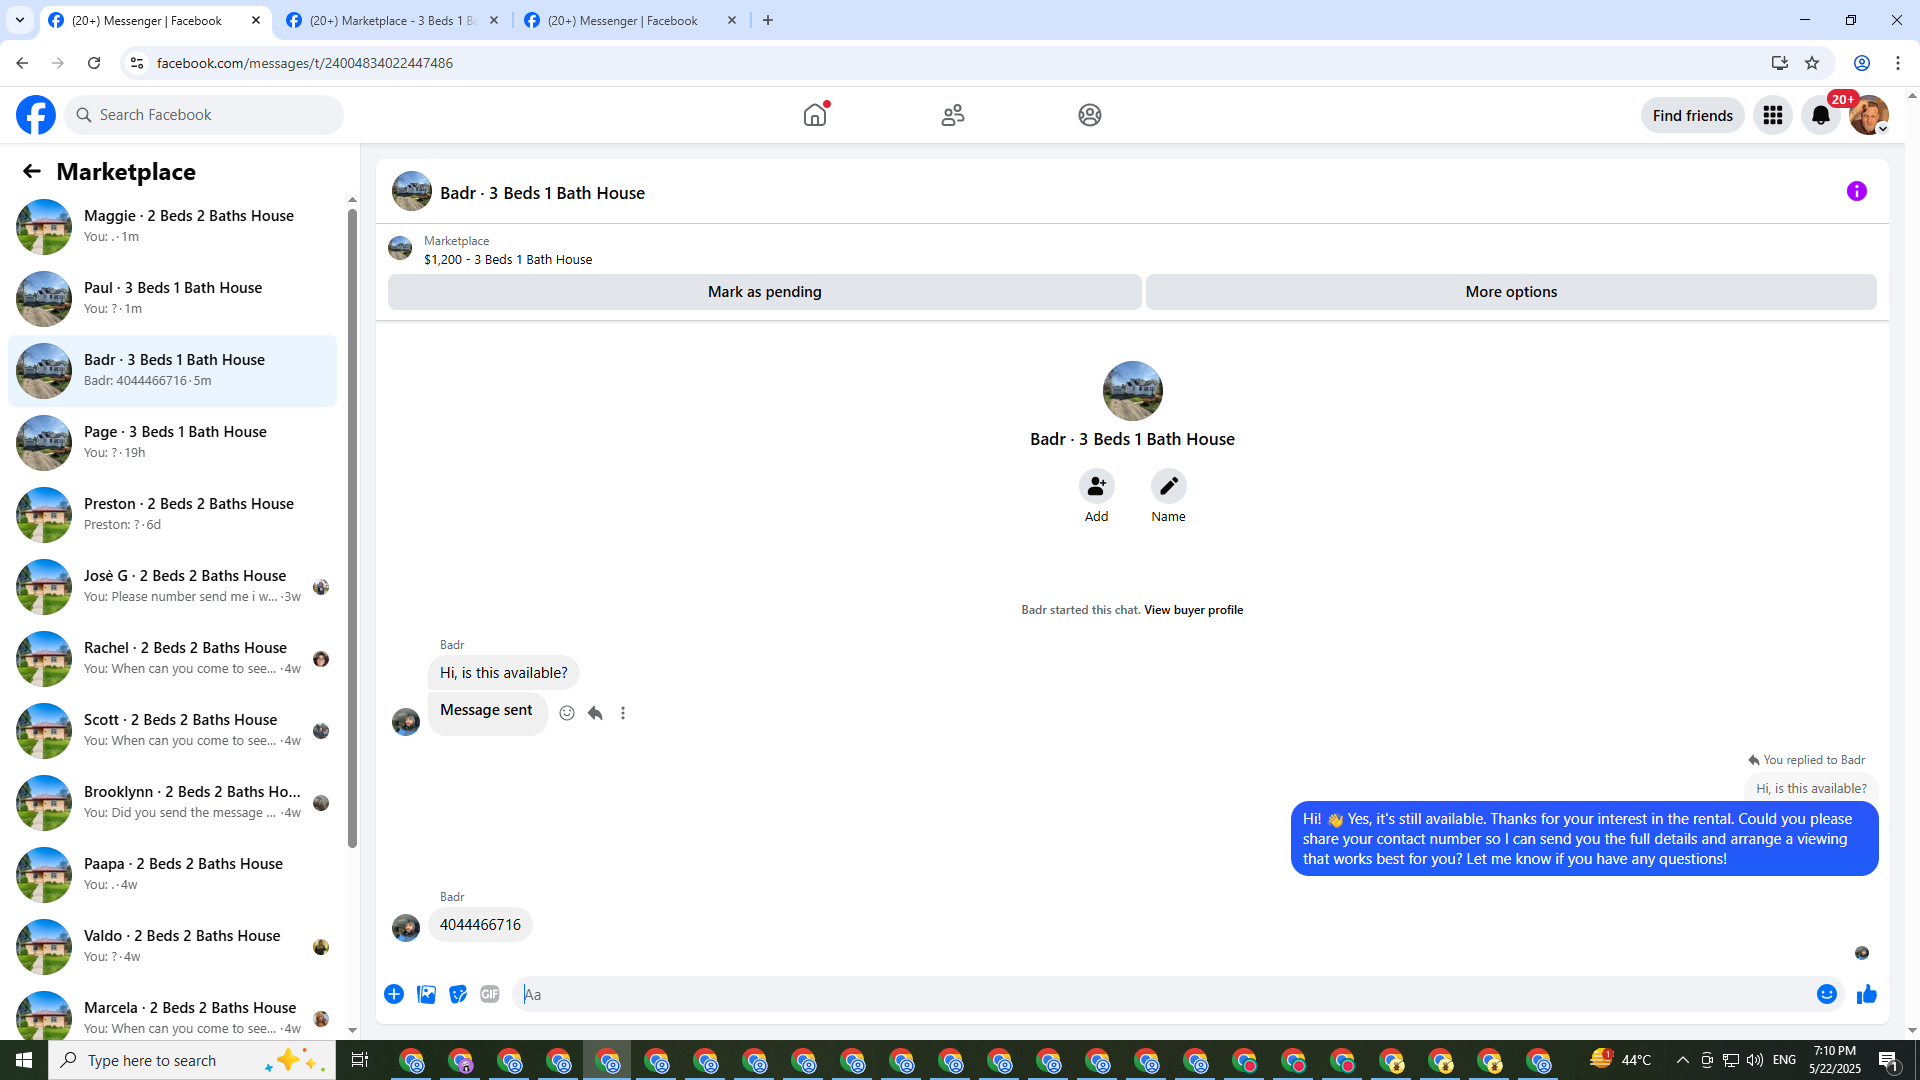Click the phone number message 4044466716
This screenshot has width=1920, height=1080.
point(480,925)
